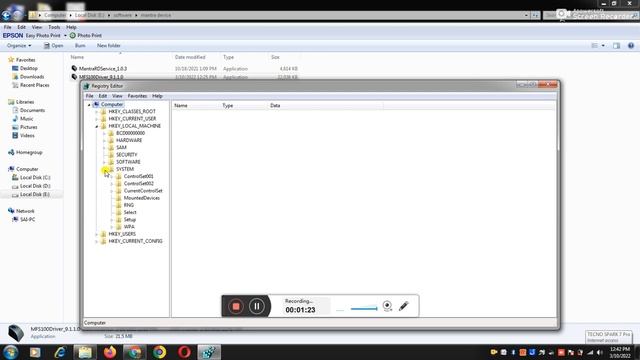
Task: Pause the screen recording
Action: [257, 306]
